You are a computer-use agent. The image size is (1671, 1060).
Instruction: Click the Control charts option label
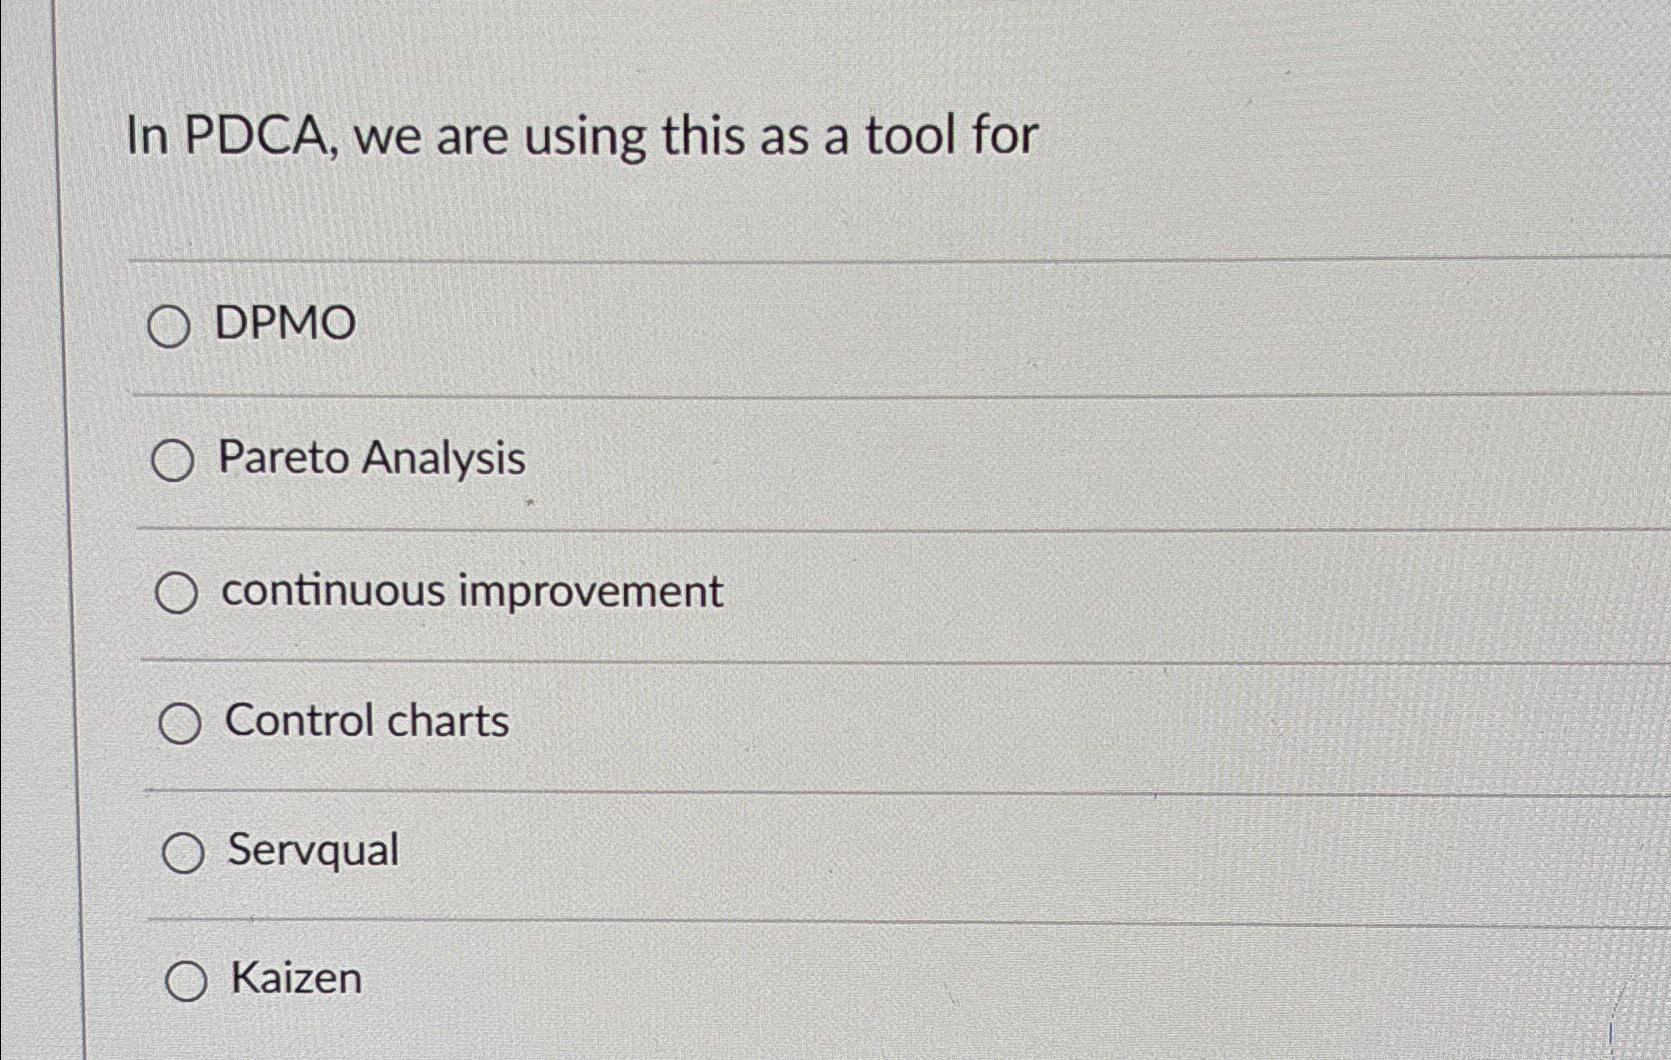coord(366,720)
